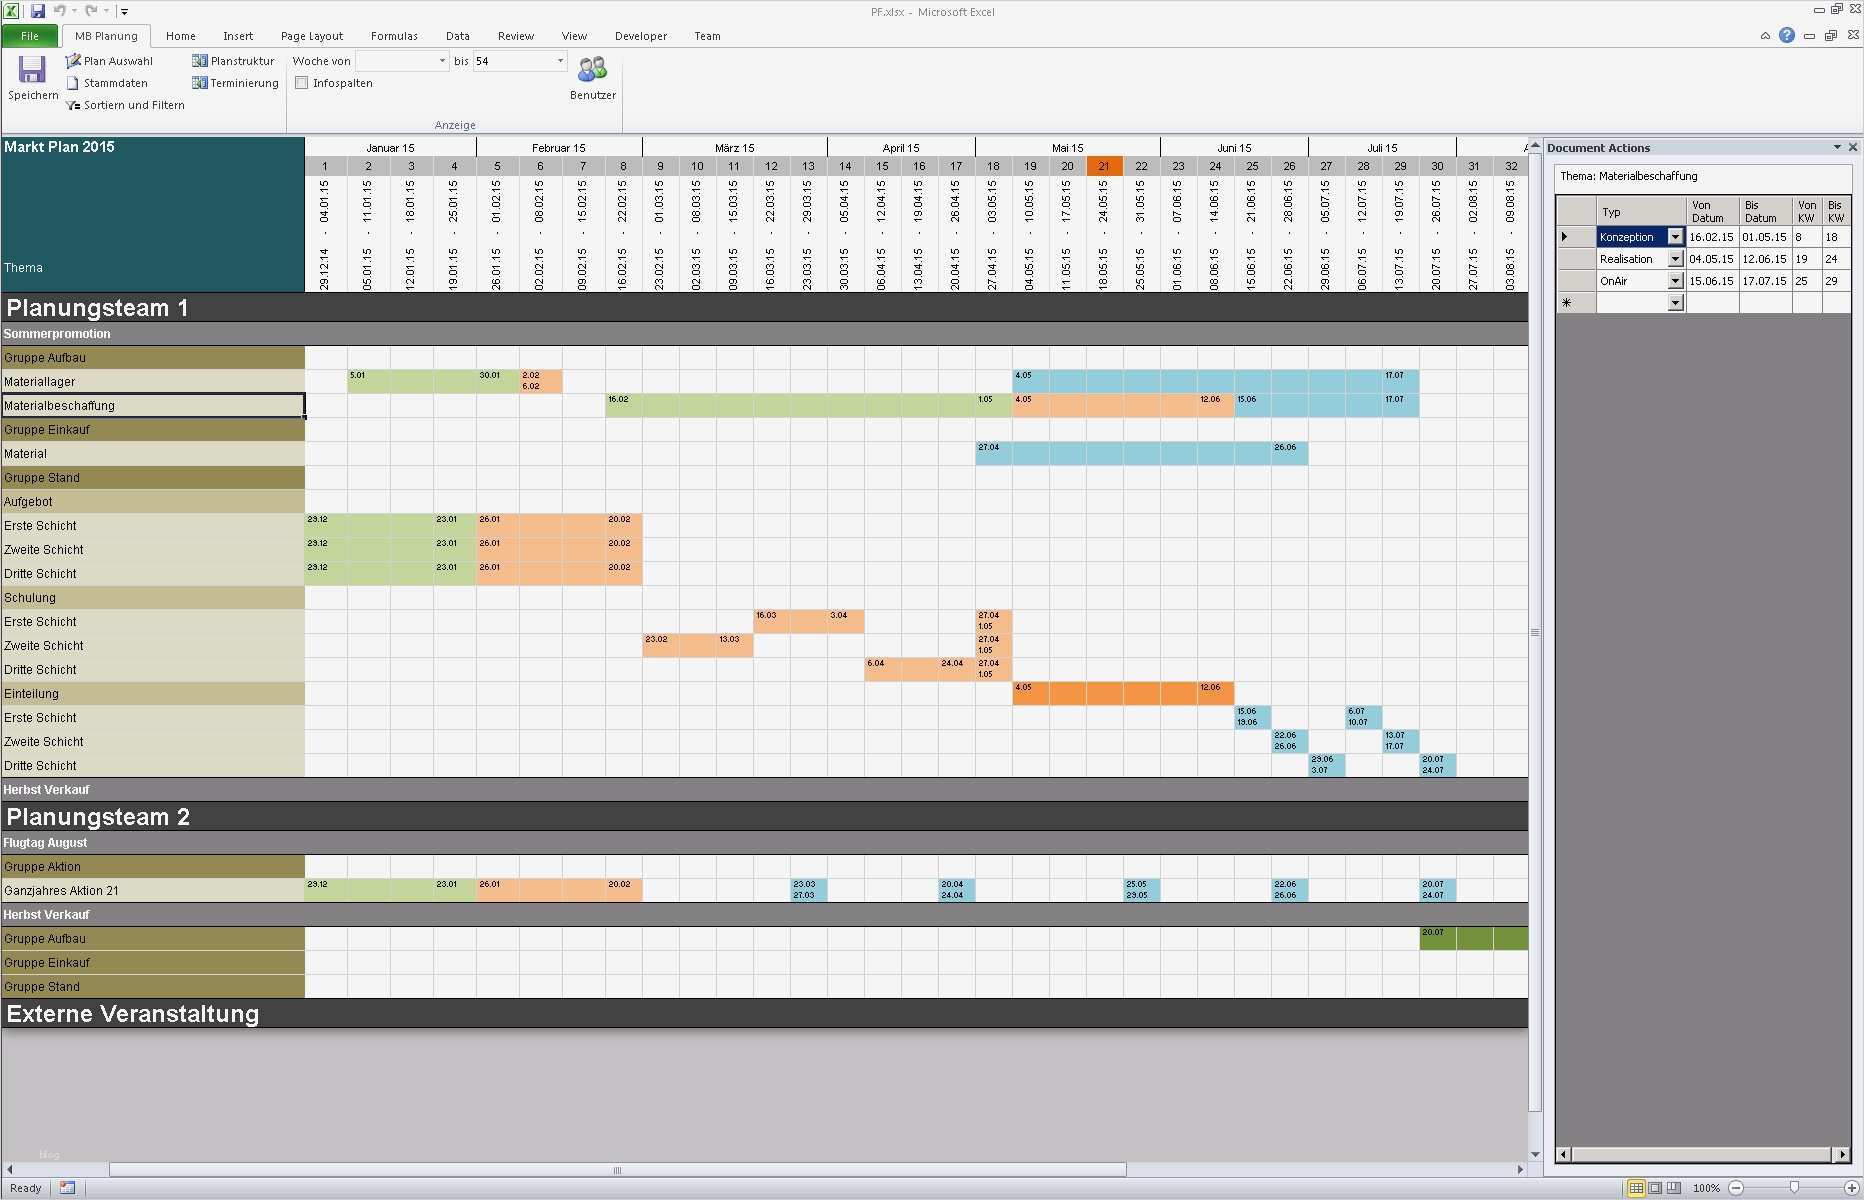This screenshot has width=1864, height=1200.
Task: Click the Benutzer icon
Action: tap(592, 70)
